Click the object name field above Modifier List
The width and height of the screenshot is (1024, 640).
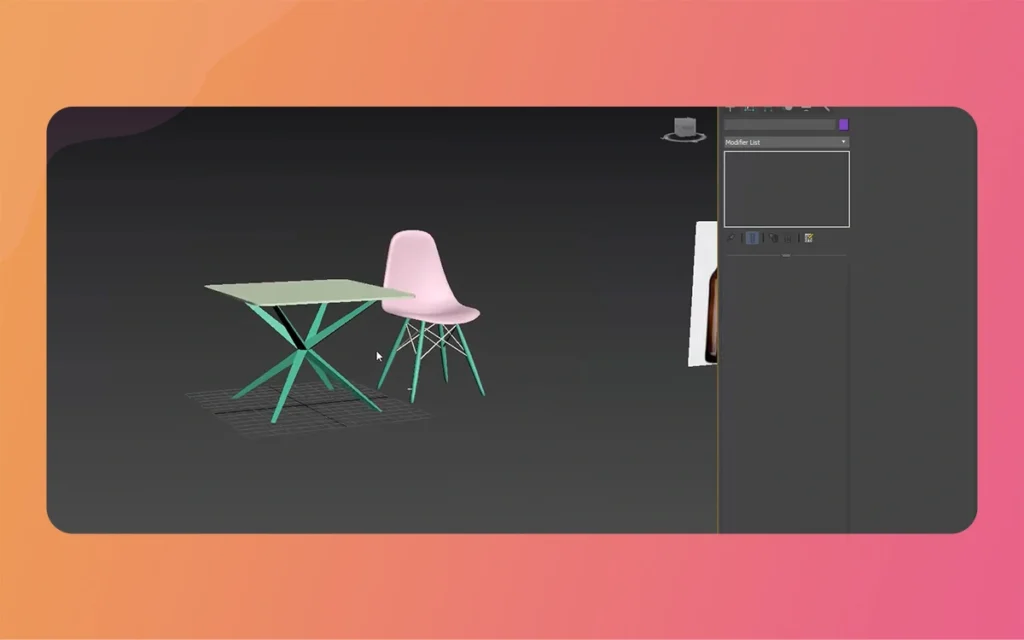pyautogui.click(x=780, y=123)
